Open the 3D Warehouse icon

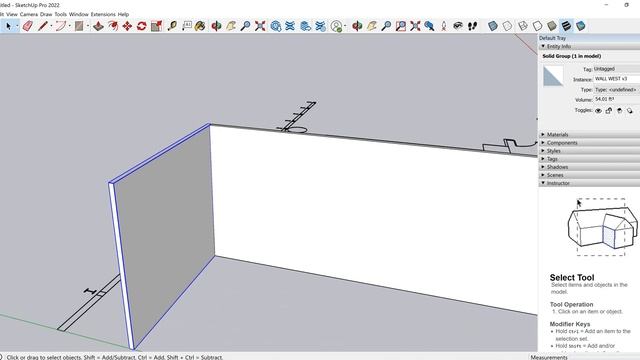276,26
